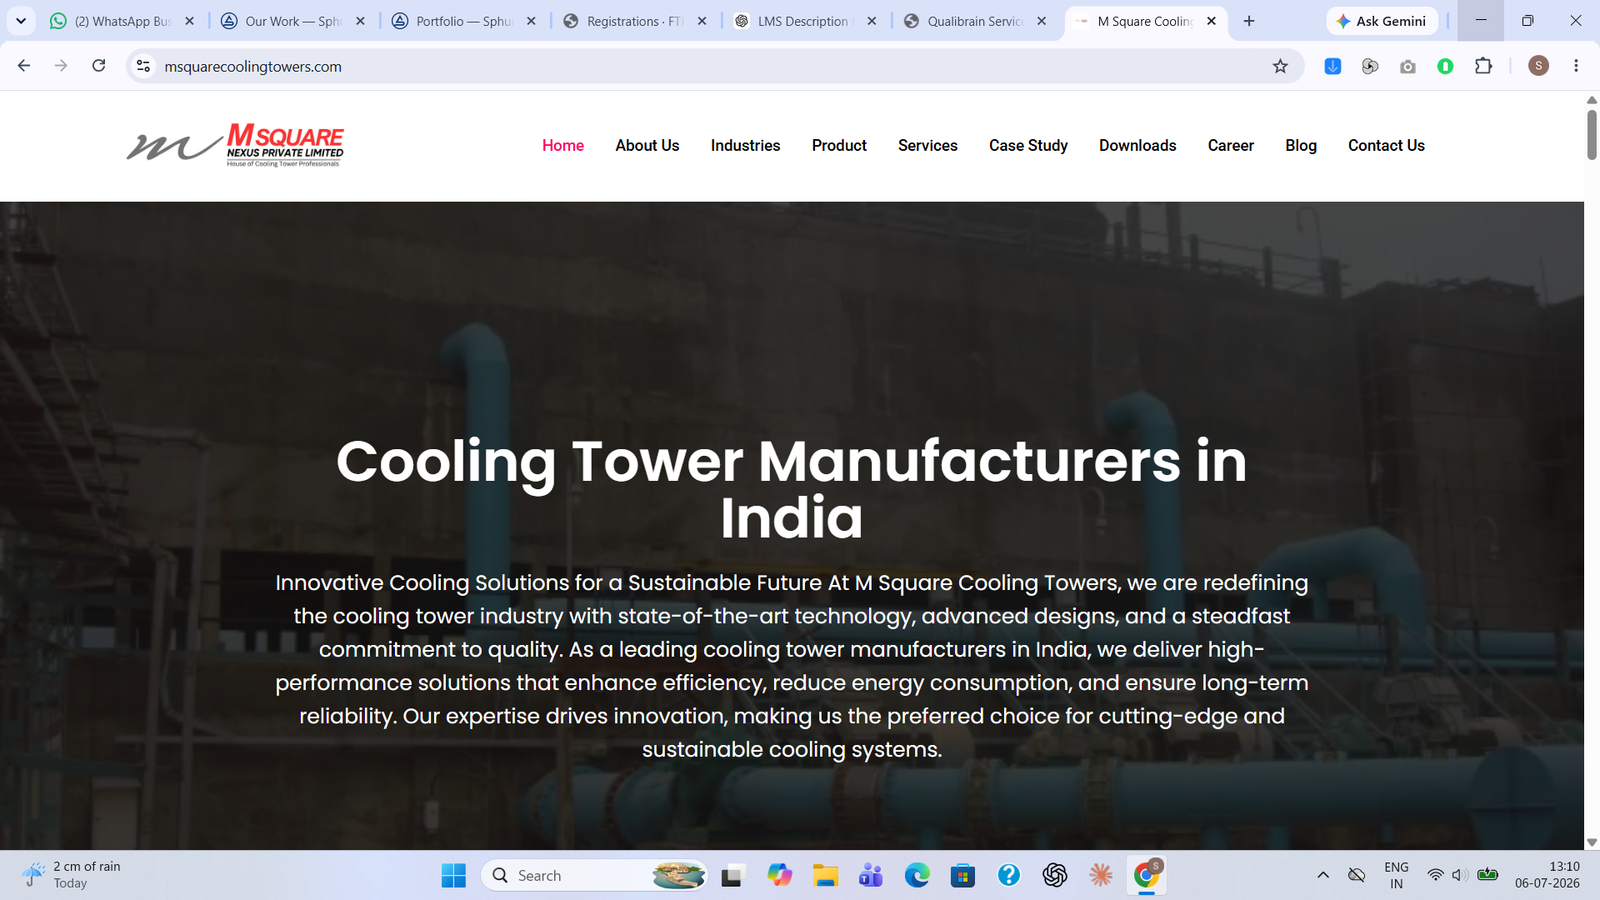This screenshot has width=1600, height=900.
Task: Bookmark this page with the star icon
Action: pos(1280,66)
